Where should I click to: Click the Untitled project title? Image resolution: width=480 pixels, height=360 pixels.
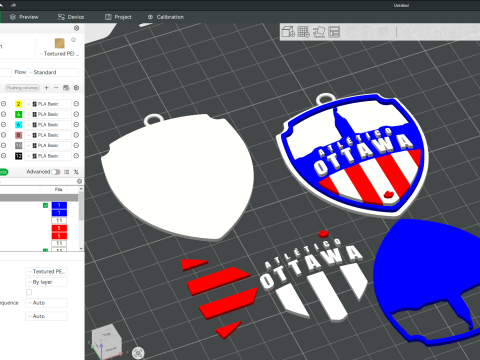pyautogui.click(x=401, y=5)
